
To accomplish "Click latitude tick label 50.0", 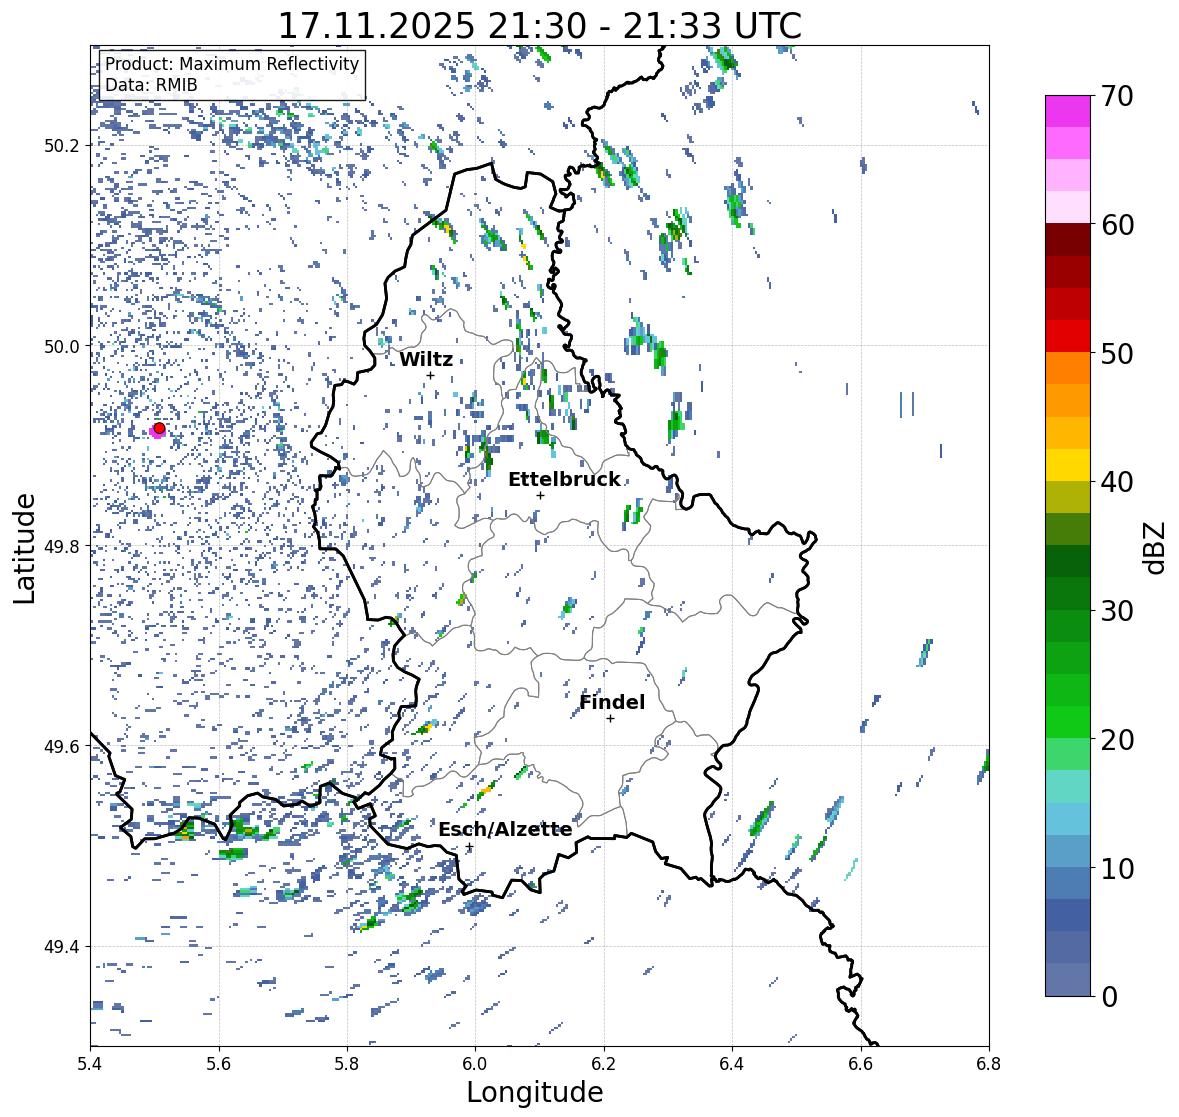I will (x=62, y=347).
